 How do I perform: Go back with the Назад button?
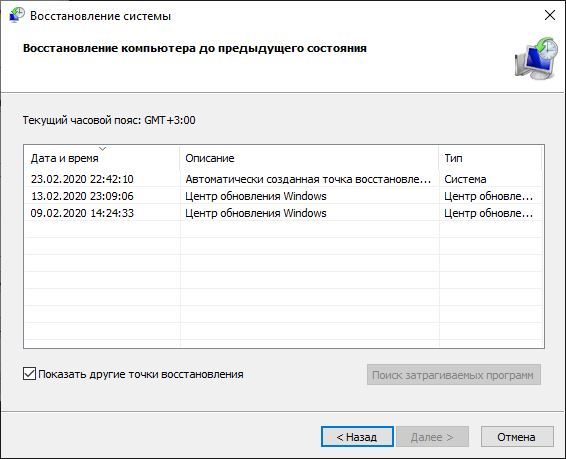coord(357,437)
